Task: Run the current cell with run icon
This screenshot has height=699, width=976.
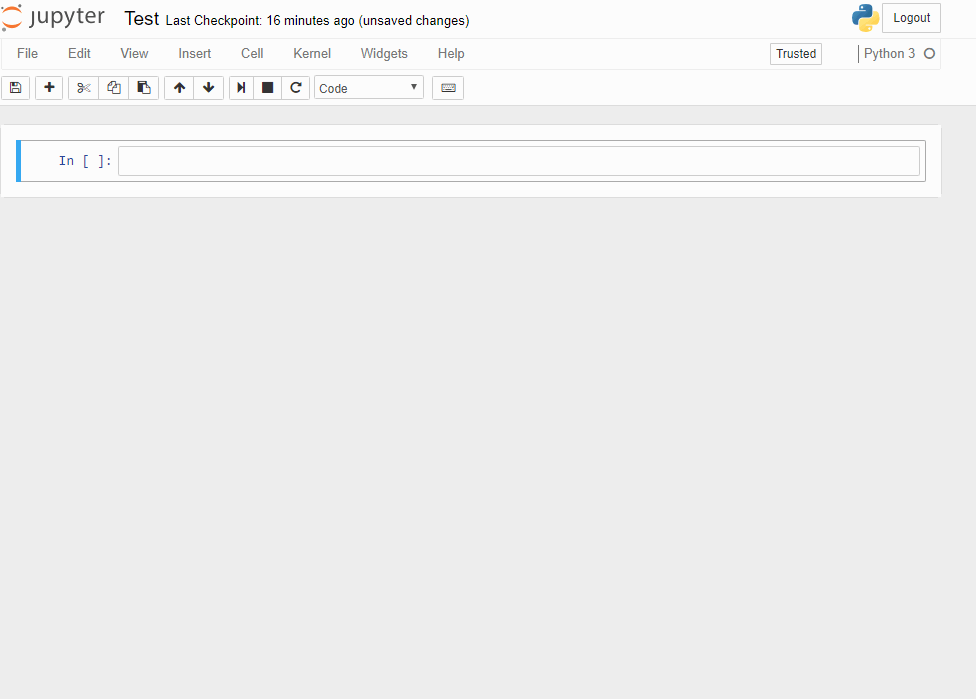Action: [x=240, y=88]
